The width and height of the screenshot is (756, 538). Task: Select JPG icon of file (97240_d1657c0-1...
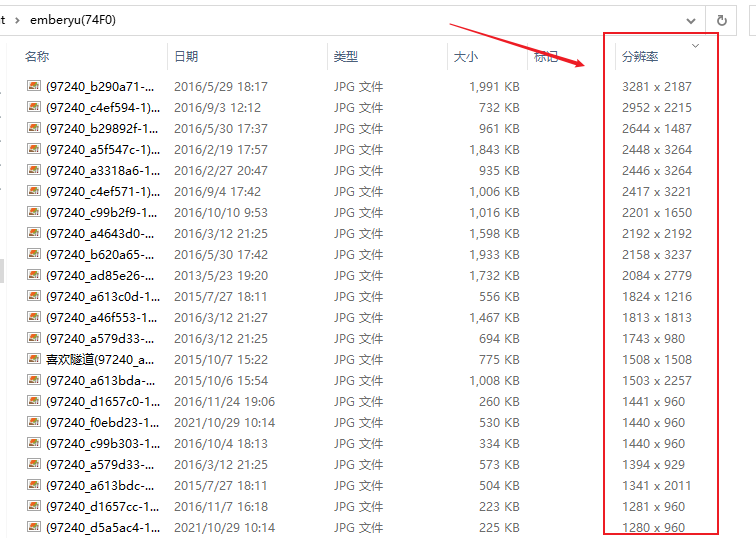[x=34, y=401]
